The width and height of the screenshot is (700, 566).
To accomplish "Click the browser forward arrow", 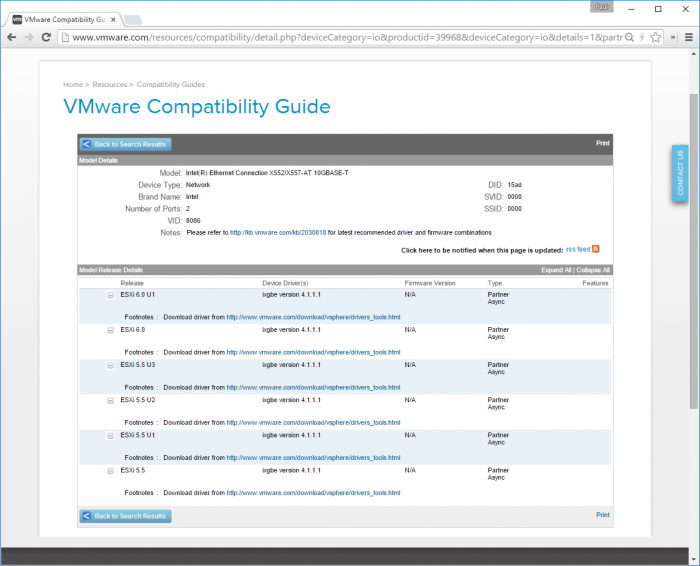I will (x=29, y=37).
